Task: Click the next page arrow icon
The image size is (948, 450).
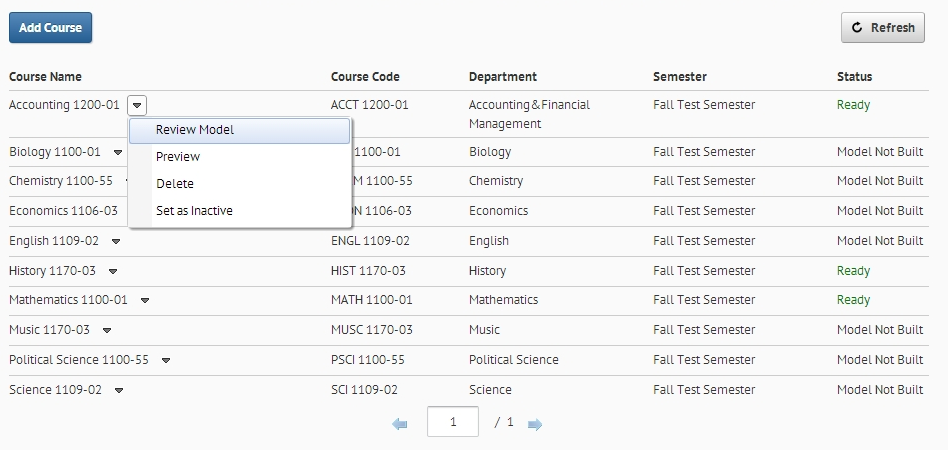Action: [x=535, y=424]
